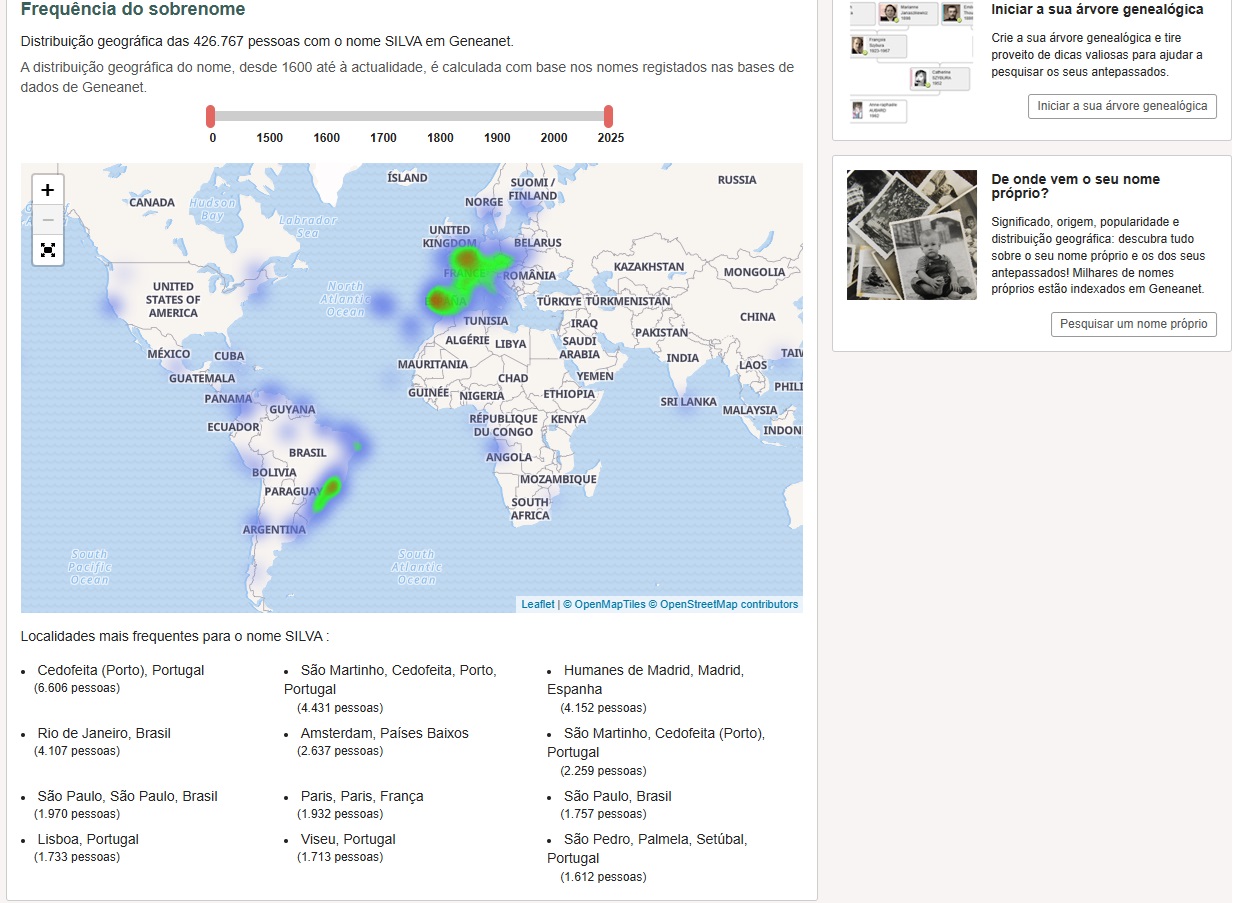Click the KAZAKHSTAN map label
The image size is (1244, 903).
(x=649, y=267)
